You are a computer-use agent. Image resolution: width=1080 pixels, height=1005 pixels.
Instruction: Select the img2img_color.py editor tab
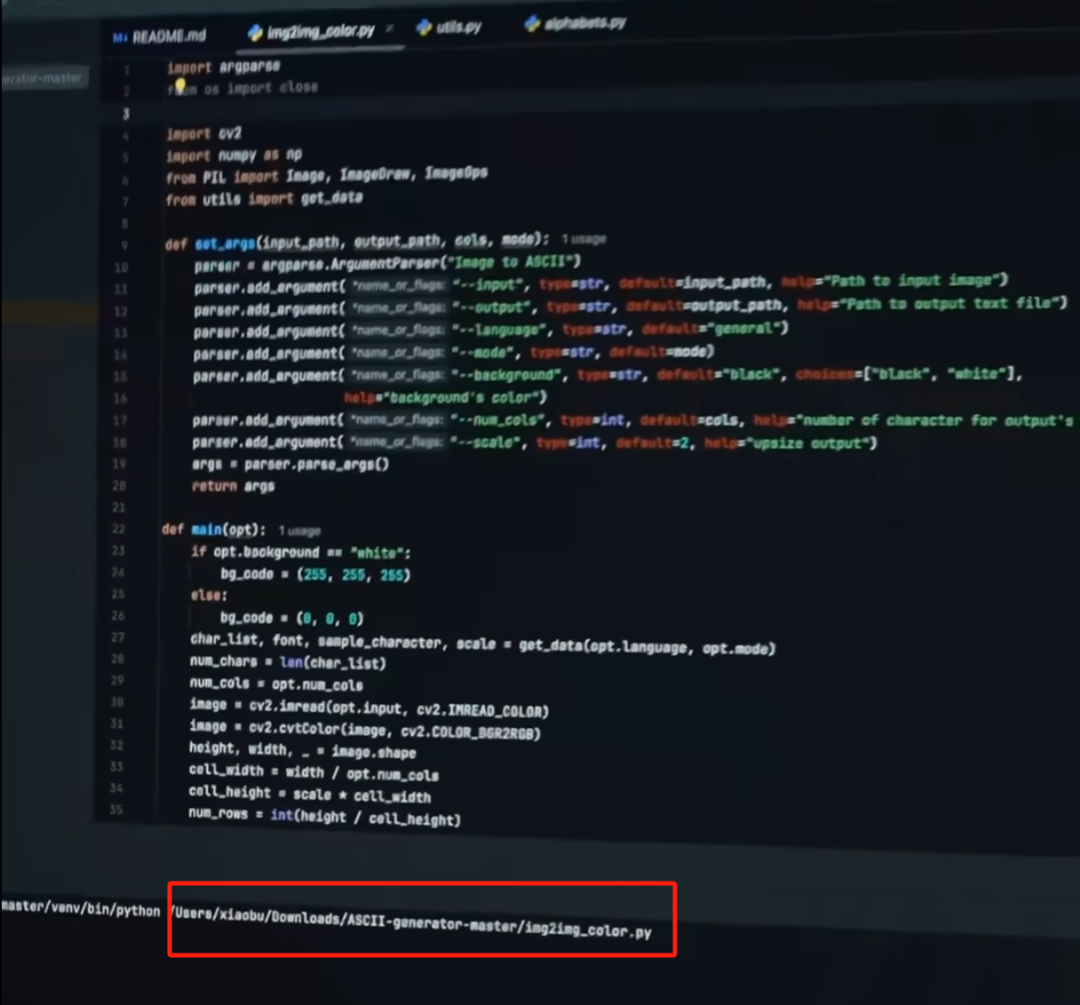pos(320,31)
